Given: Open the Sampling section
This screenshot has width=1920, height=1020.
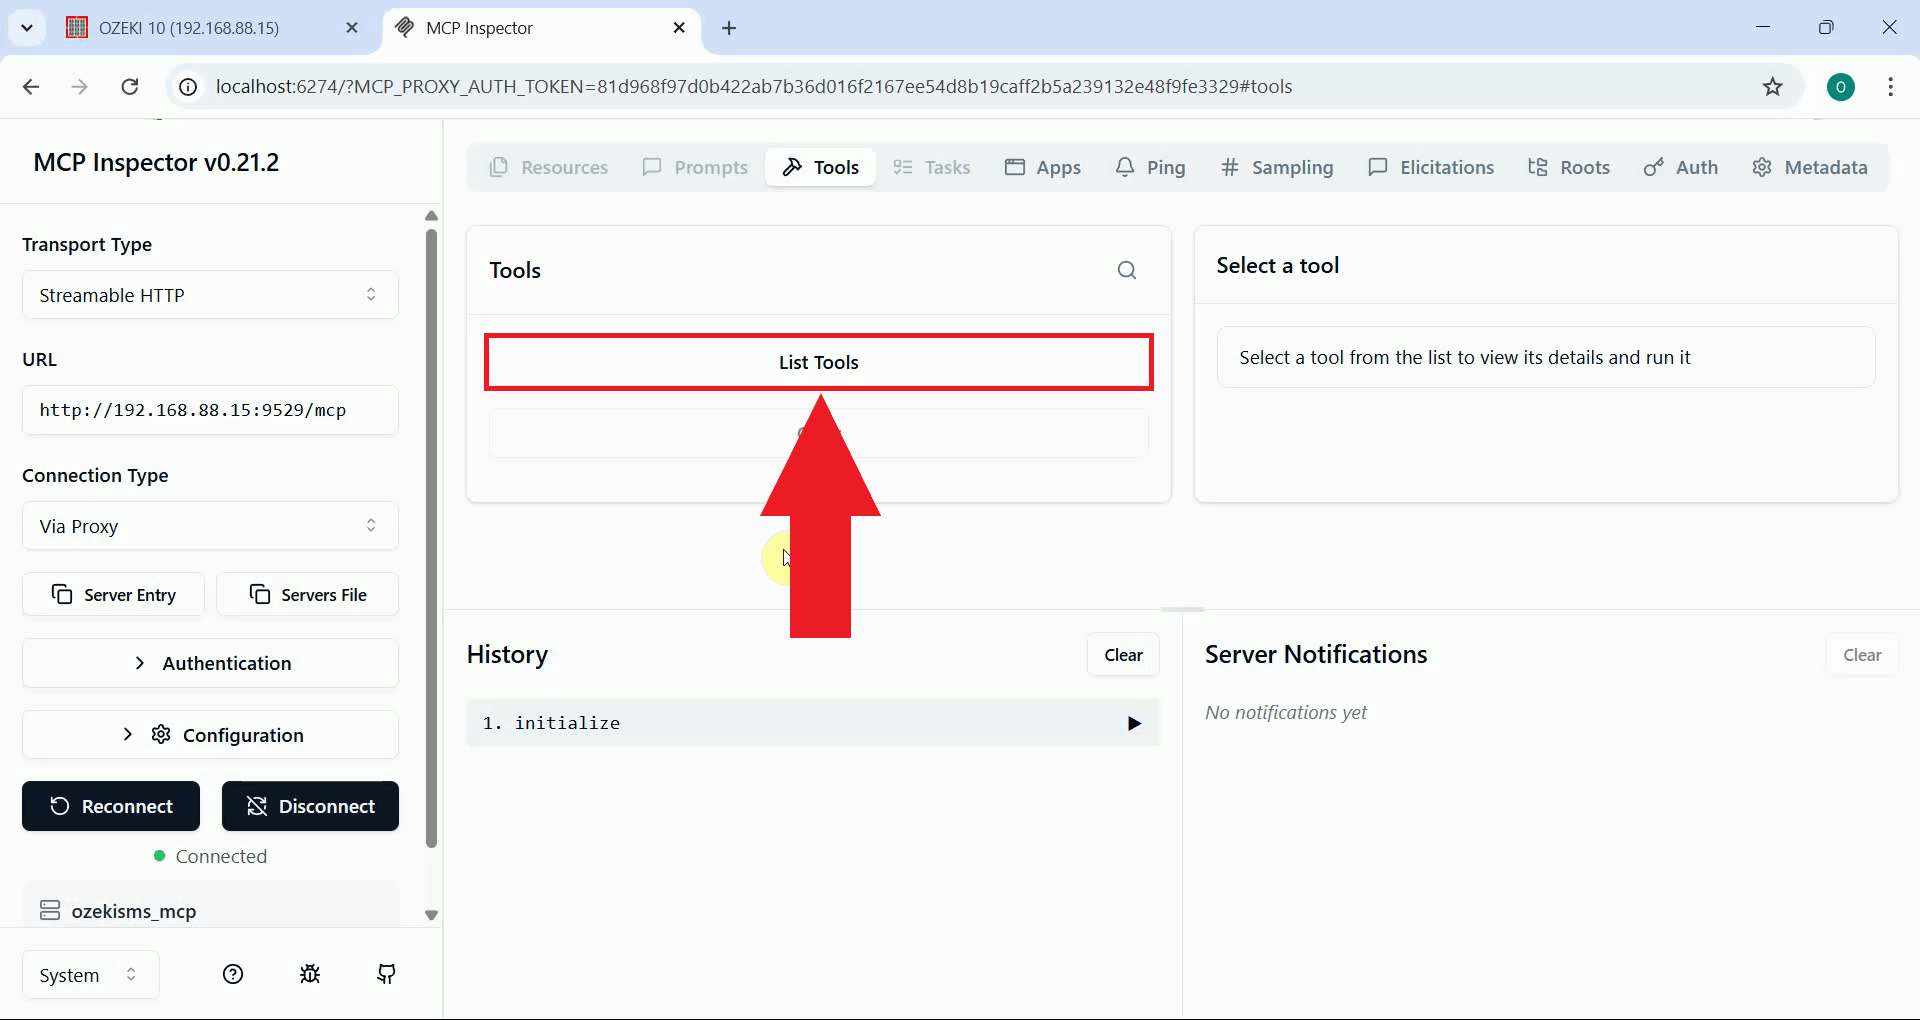Looking at the screenshot, I should coord(1277,167).
